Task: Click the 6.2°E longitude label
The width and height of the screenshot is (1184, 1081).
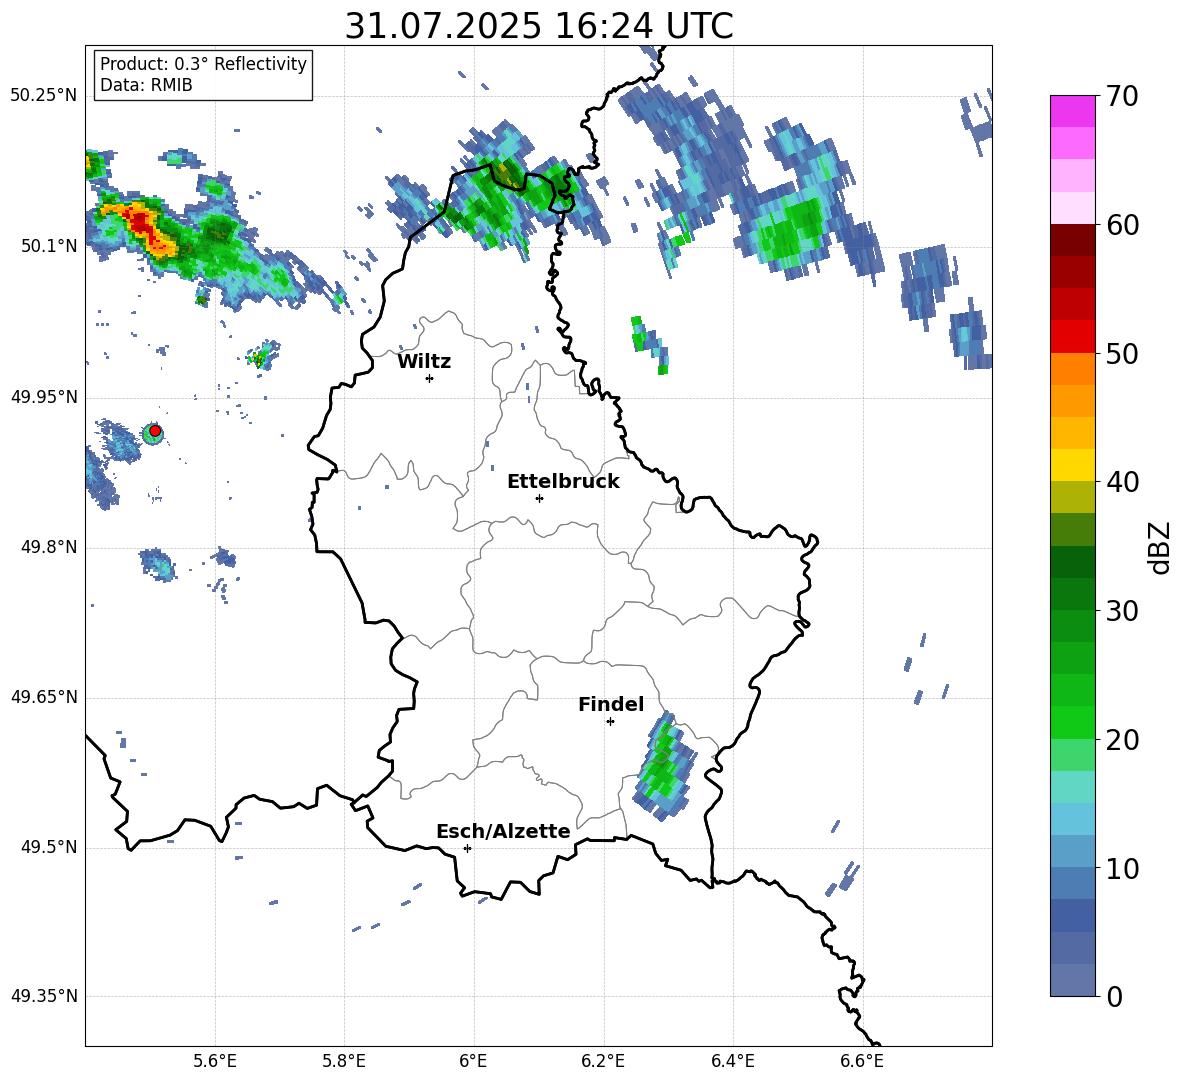Action: tap(603, 1061)
